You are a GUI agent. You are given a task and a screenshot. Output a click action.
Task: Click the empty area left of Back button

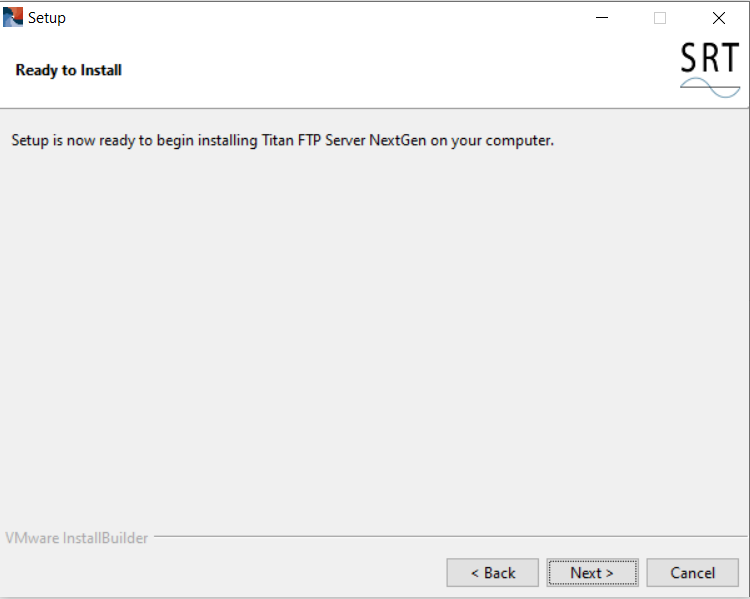click(220, 573)
